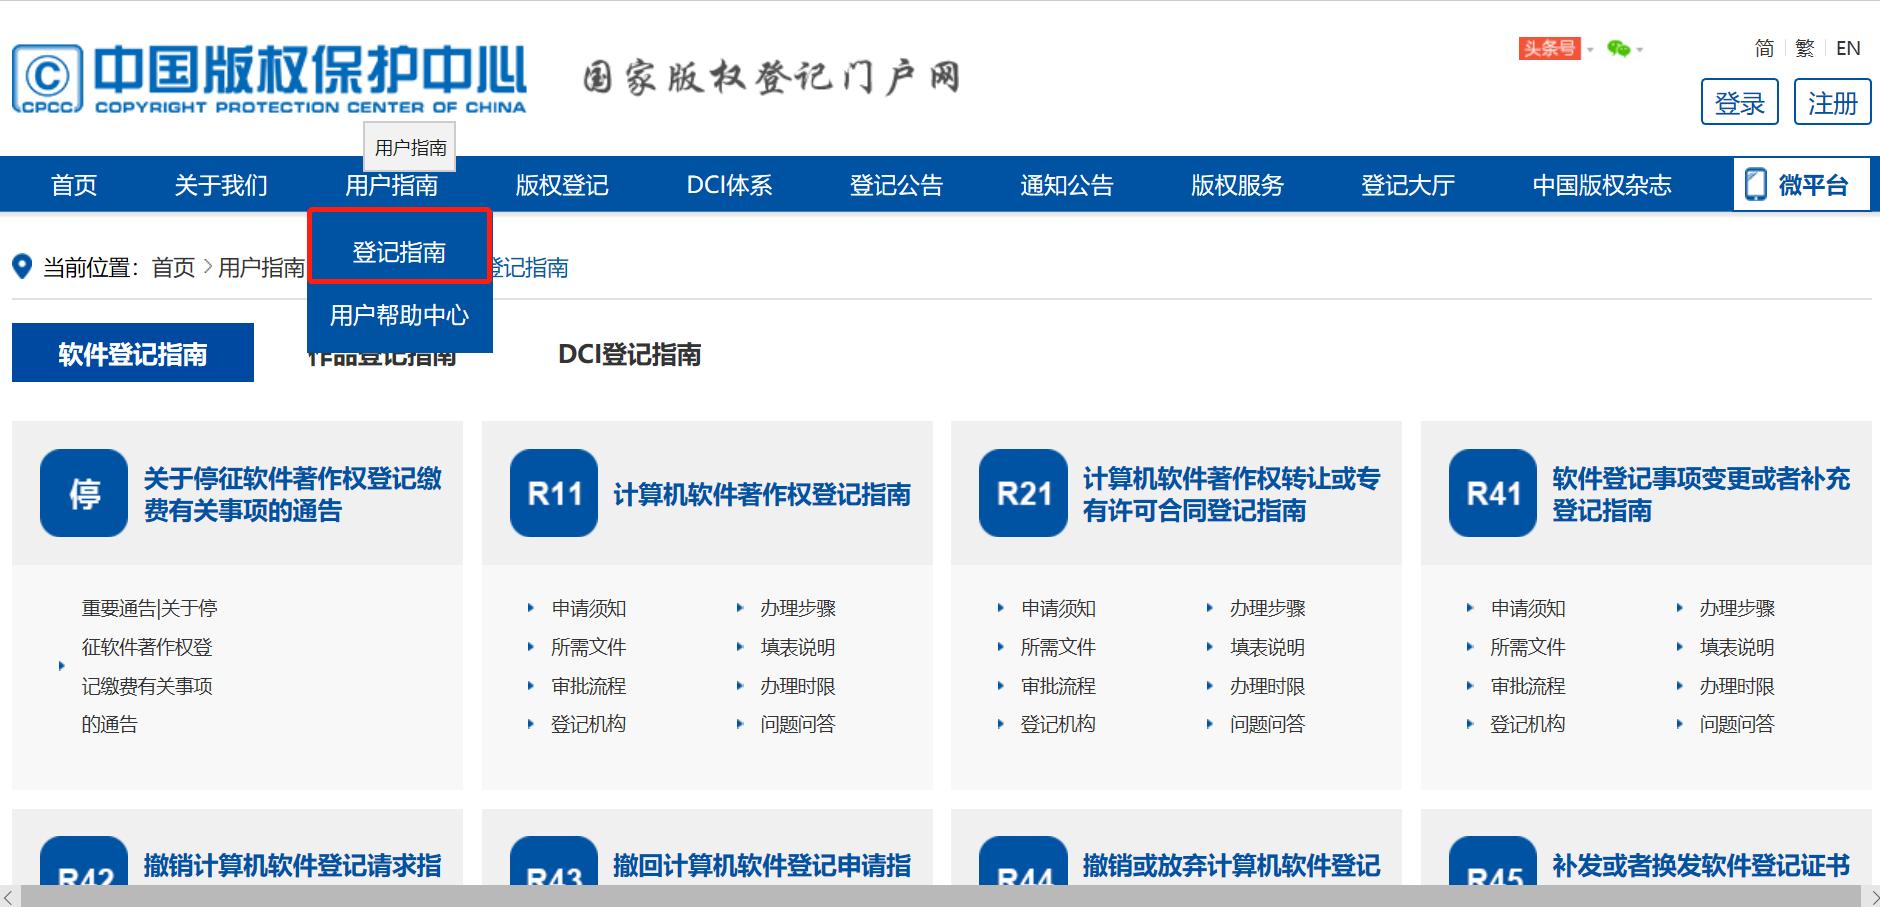1880x907 pixels.
Task: Click the green WeChat icon in header
Action: pos(1620,47)
